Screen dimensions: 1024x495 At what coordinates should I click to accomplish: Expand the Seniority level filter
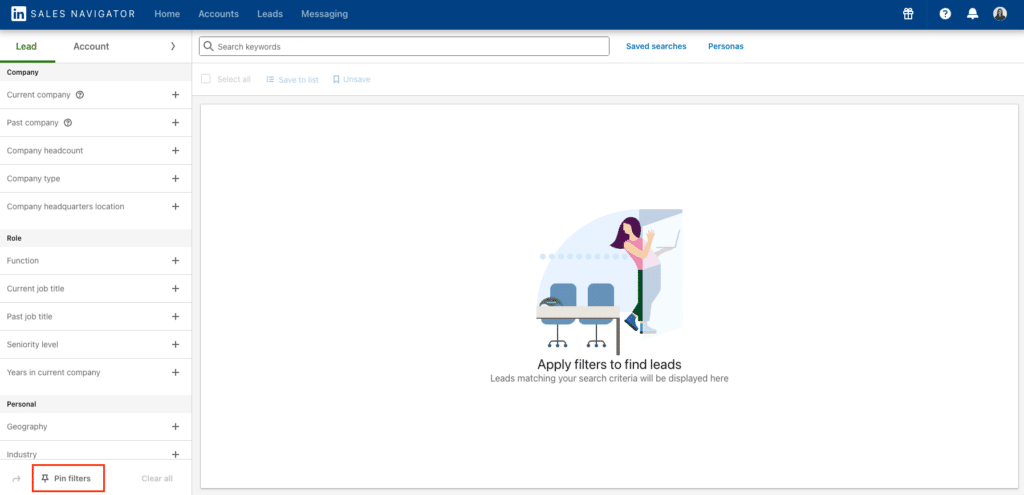point(175,345)
